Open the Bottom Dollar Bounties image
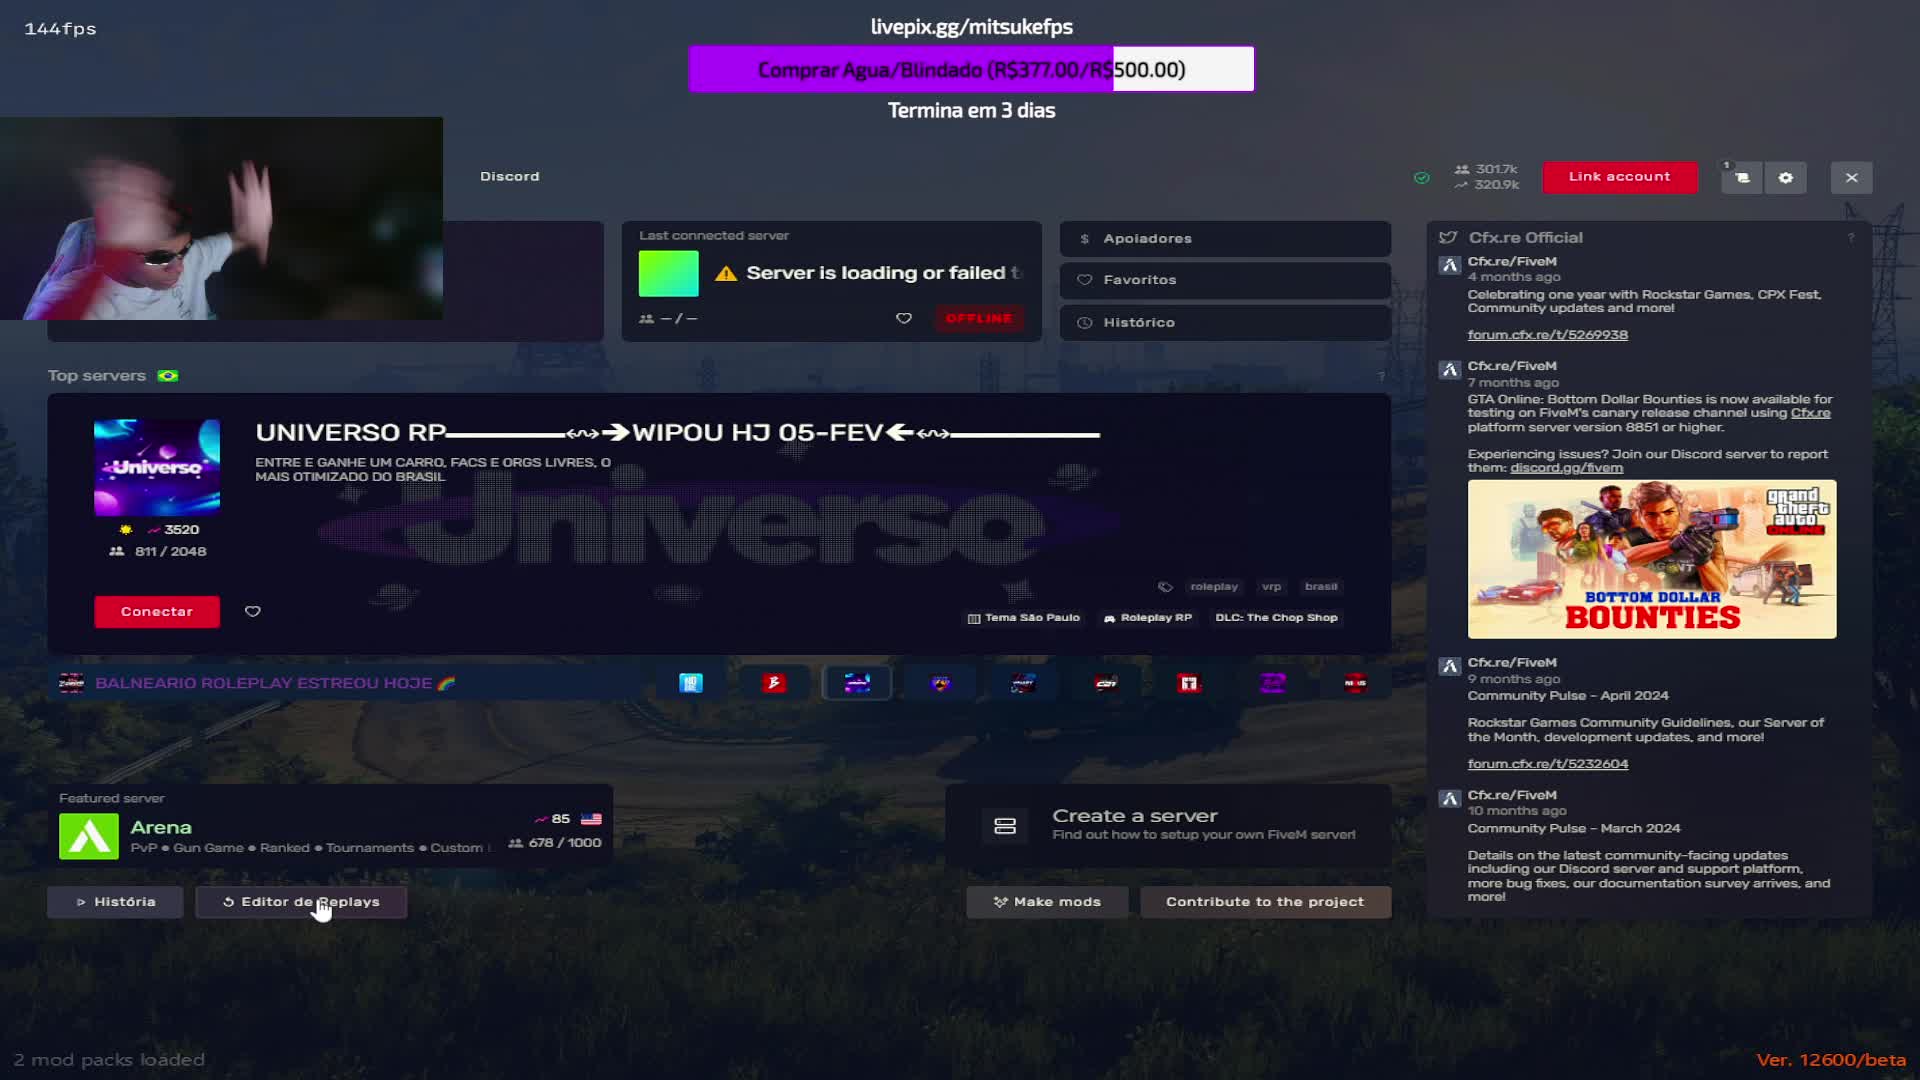 coord(1652,559)
